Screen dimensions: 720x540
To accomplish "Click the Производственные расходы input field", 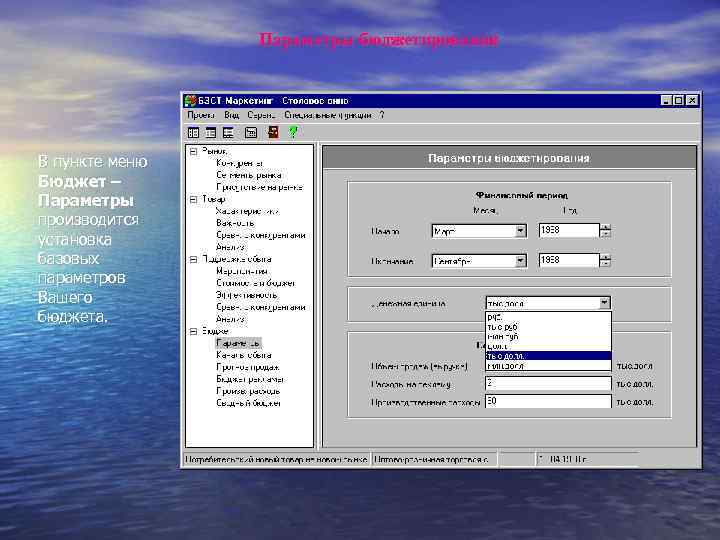I will 547,401.
